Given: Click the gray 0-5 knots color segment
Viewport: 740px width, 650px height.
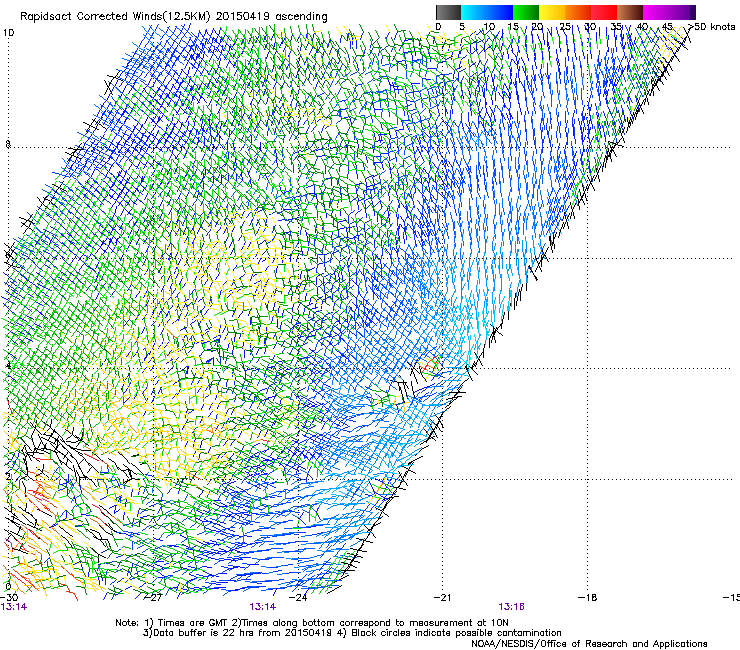Looking at the screenshot, I should point(448,12).
